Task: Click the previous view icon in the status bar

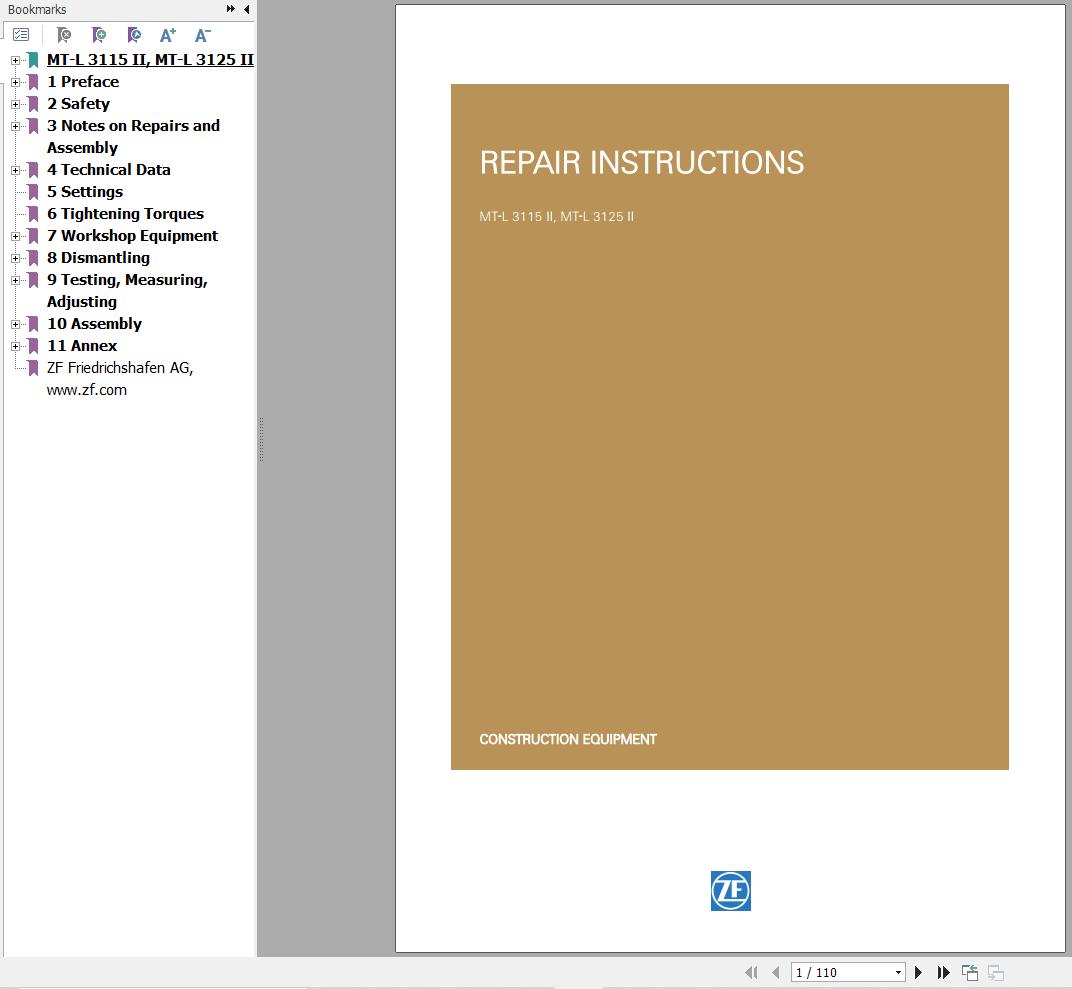Action: pyautogui.click(x=969, y=972)
